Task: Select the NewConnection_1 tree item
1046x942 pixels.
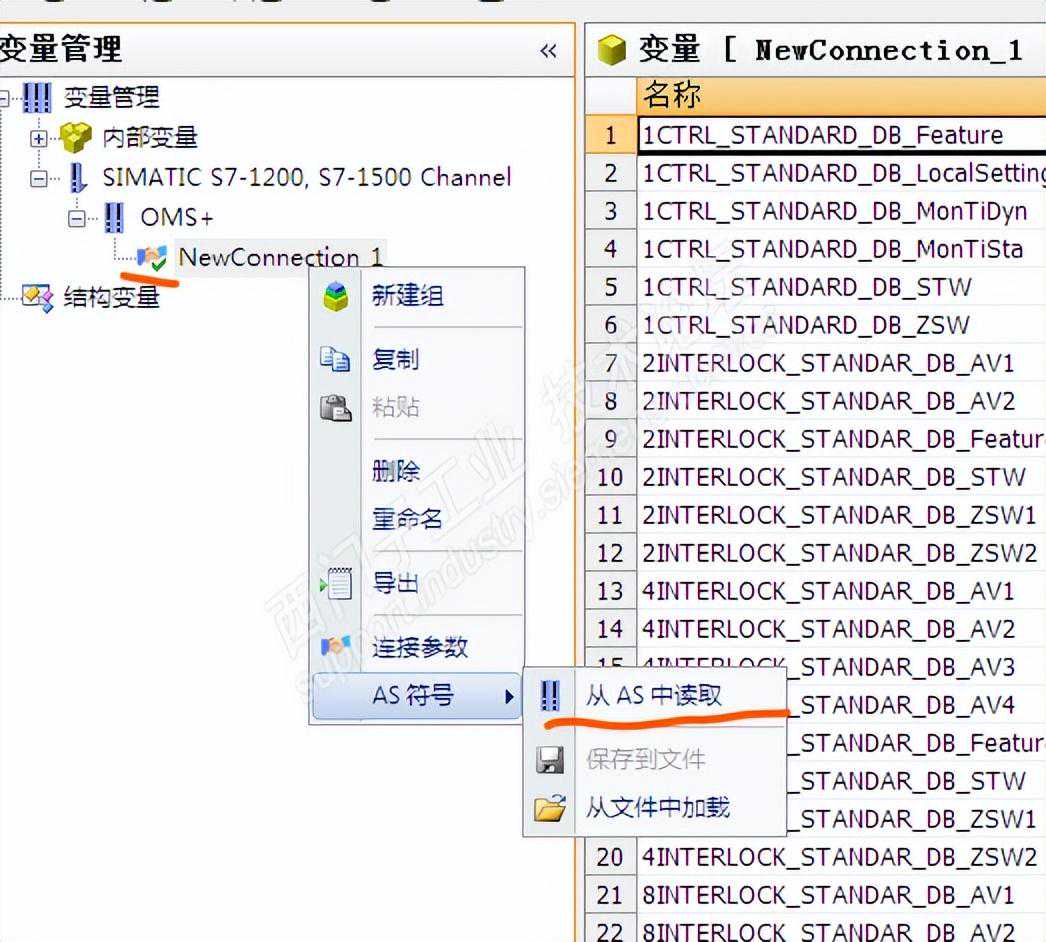Action: click(280, 257)
